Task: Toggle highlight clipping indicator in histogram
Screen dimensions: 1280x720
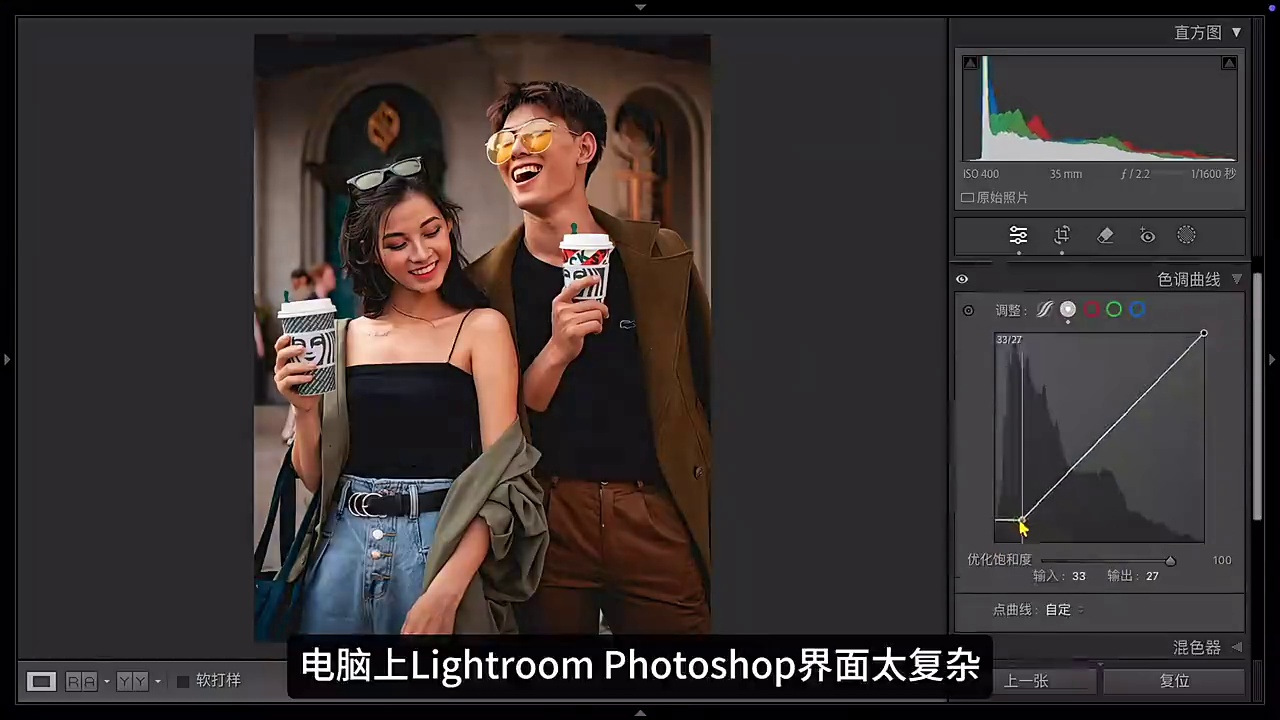Action: point(1229,63)
